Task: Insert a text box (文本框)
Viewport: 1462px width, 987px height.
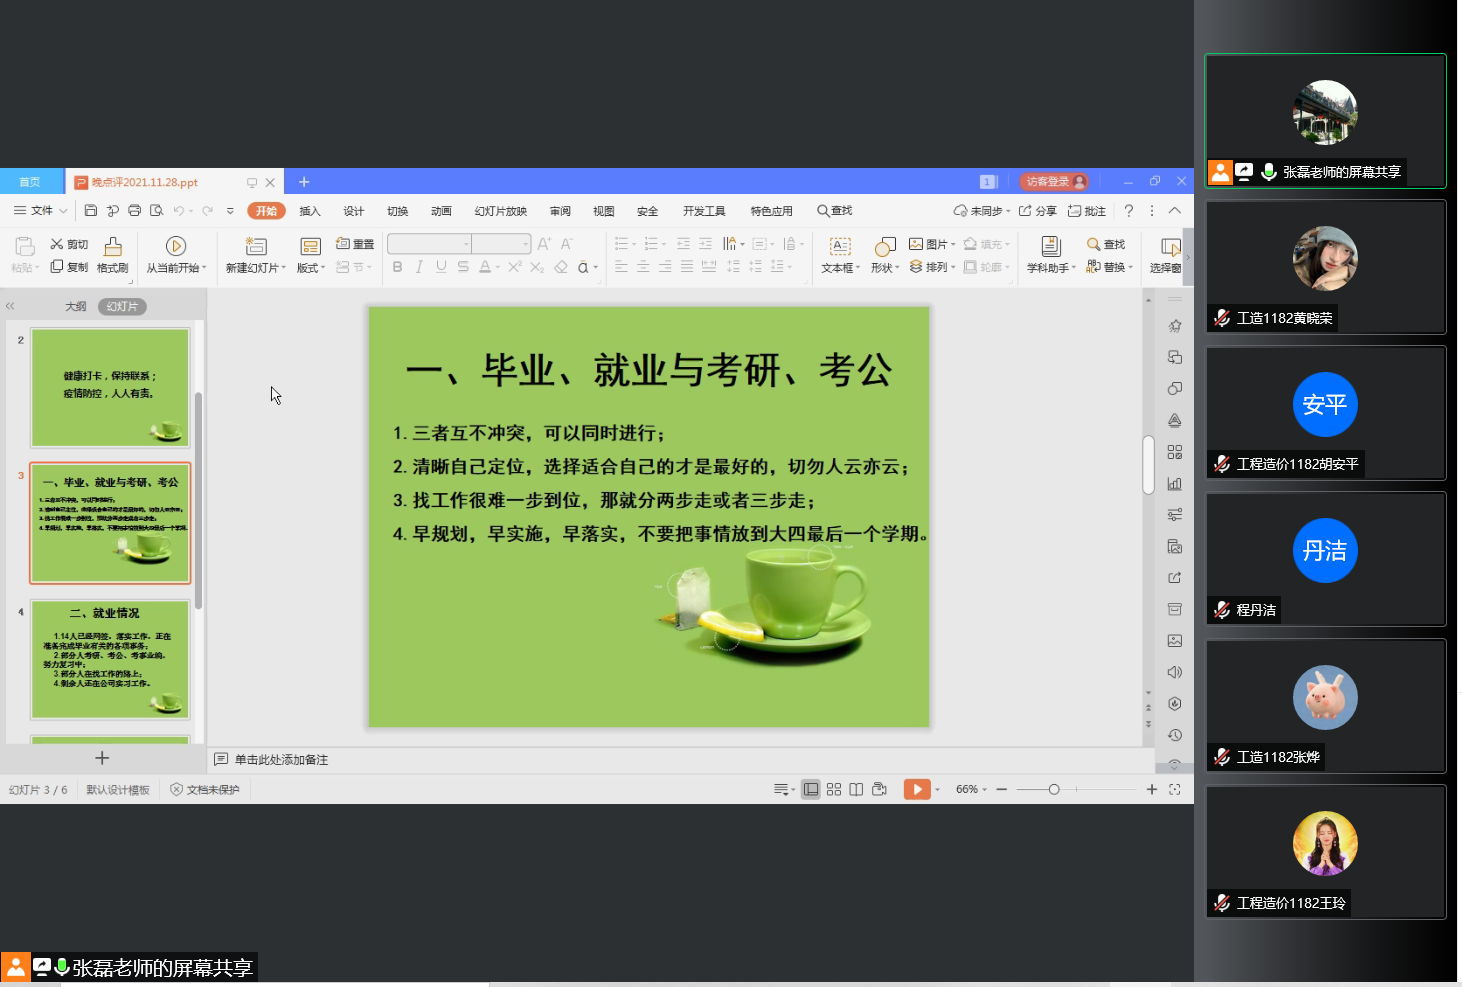Action: pyautogui.click(x=840, y=255)
